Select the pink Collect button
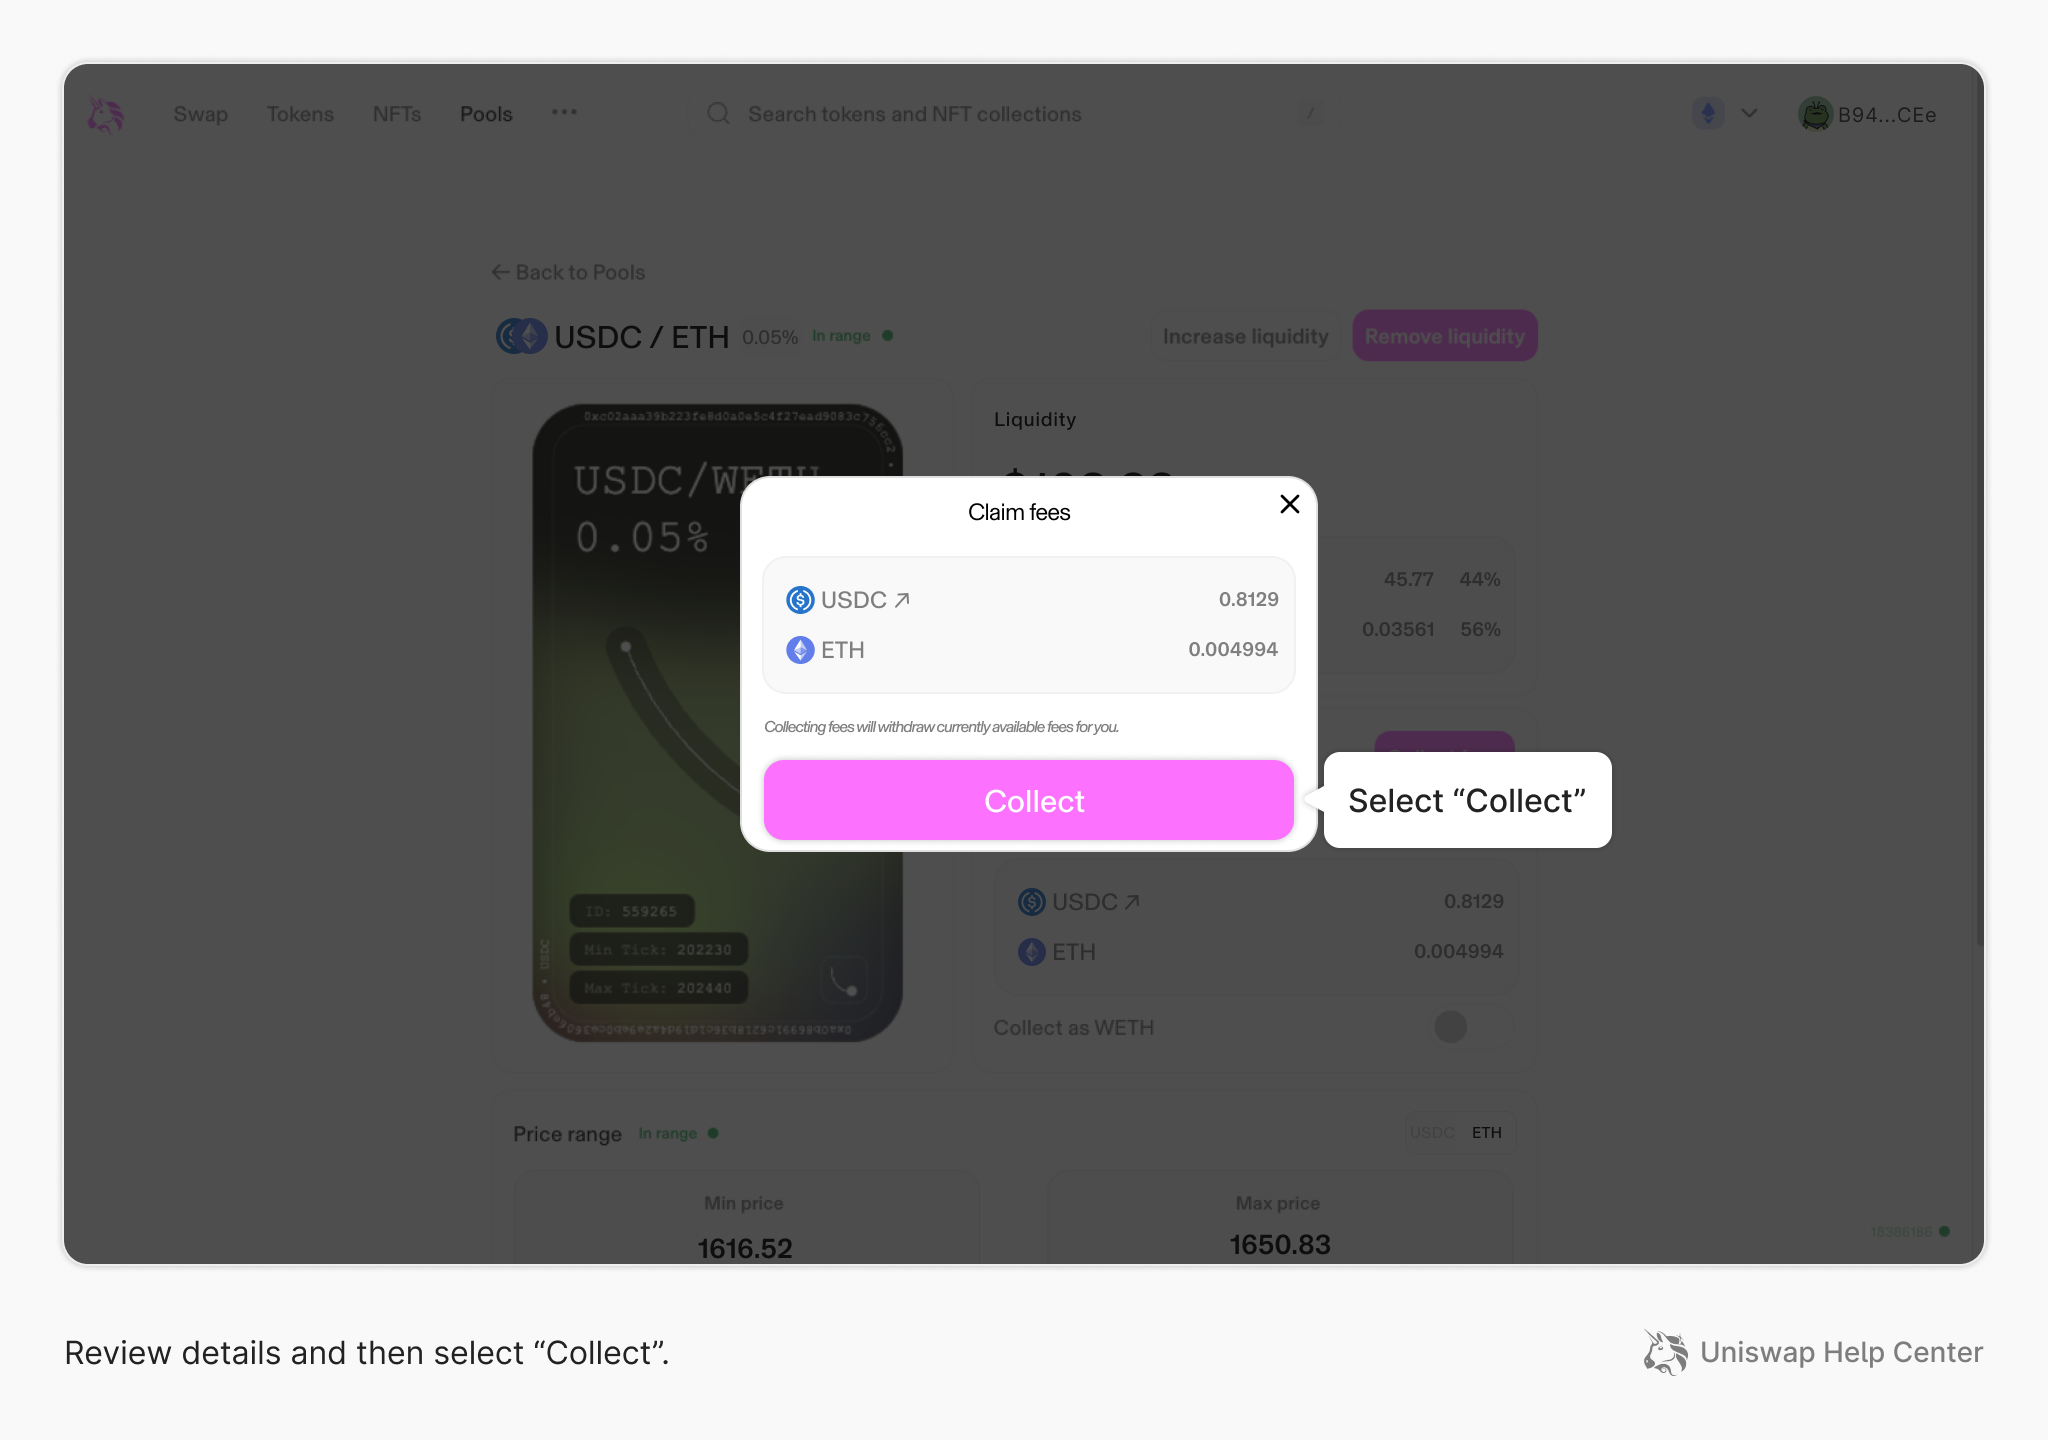Image resolution: width=2048 pixels, height=1440 pixels. coord(1029,800)
